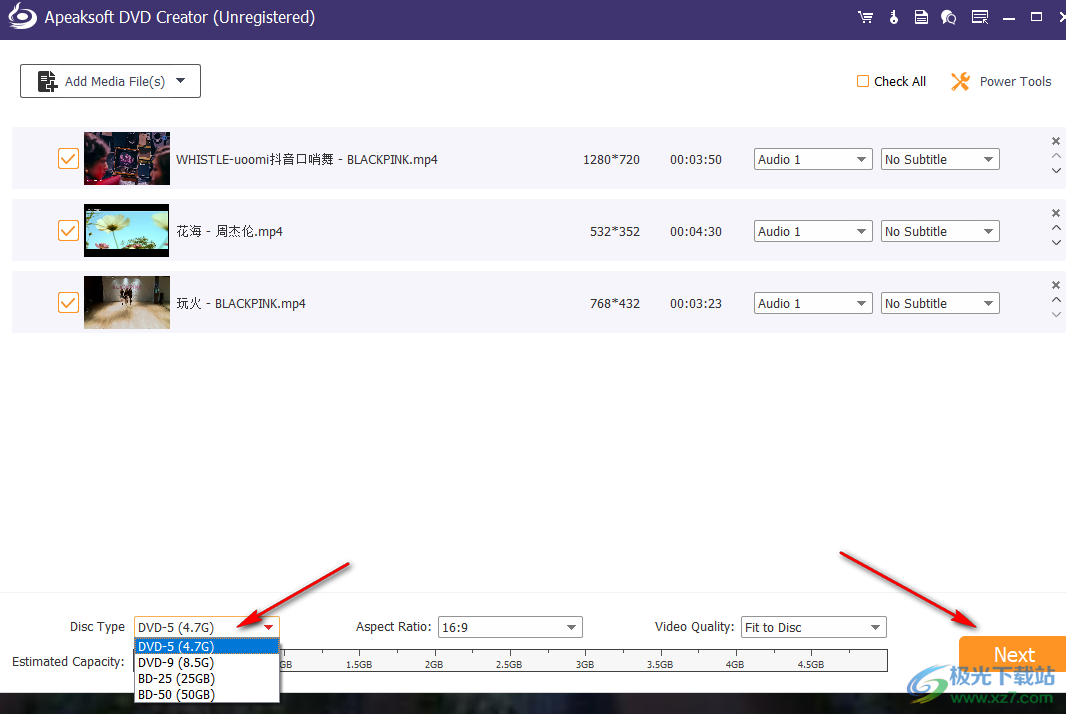Move 花海 - 周杰伦.mp4 down in list
1066x714 pixels.
[1056, 243]
